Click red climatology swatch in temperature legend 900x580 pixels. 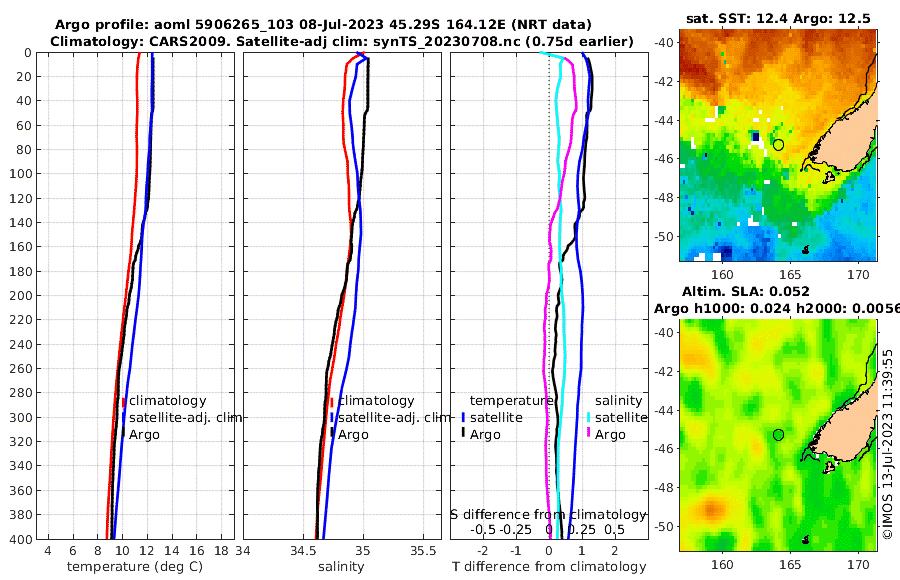point(123,402)
